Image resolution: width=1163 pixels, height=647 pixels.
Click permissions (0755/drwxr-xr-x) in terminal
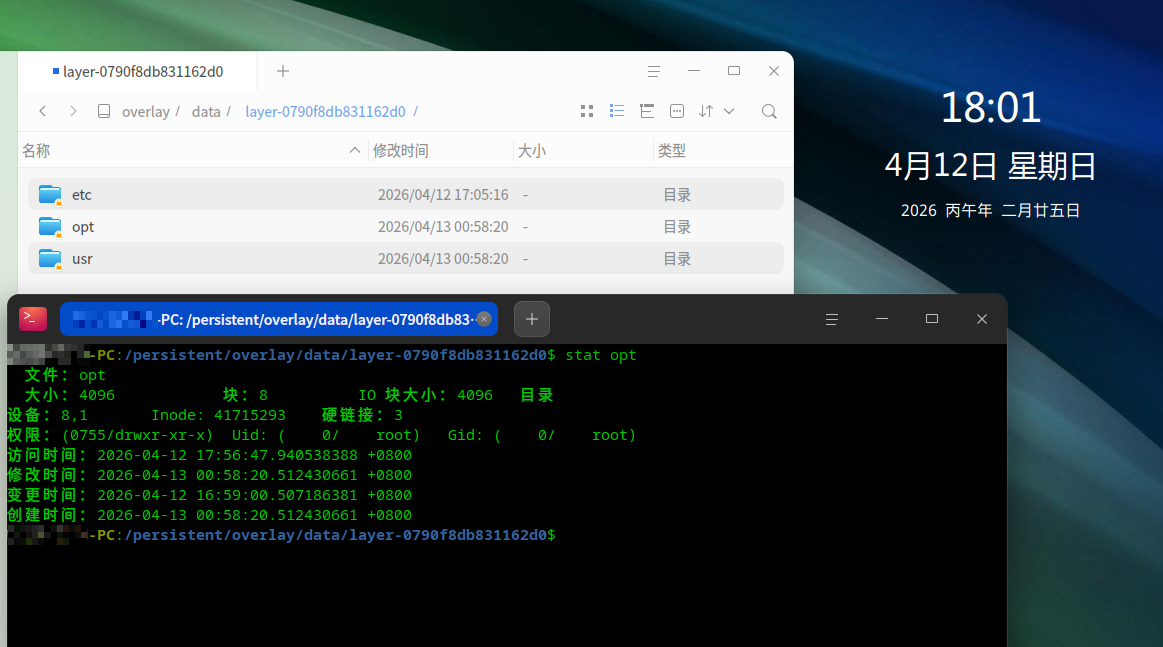tap(137, 436)
